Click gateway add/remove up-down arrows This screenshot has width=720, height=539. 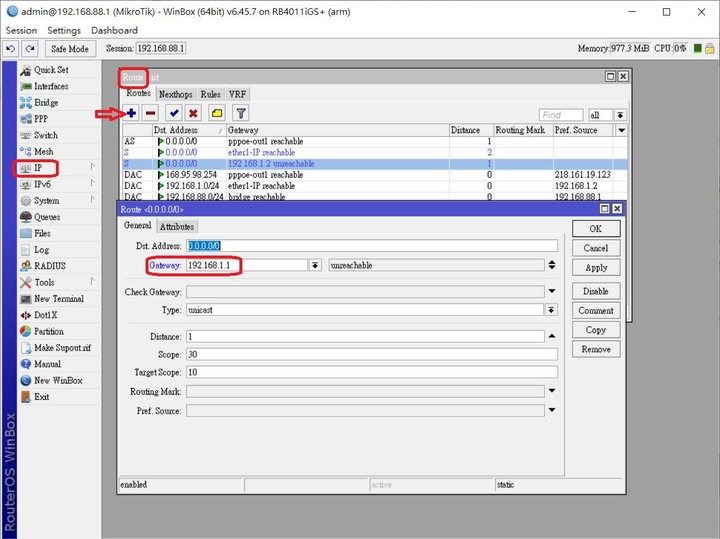(552, 265)
